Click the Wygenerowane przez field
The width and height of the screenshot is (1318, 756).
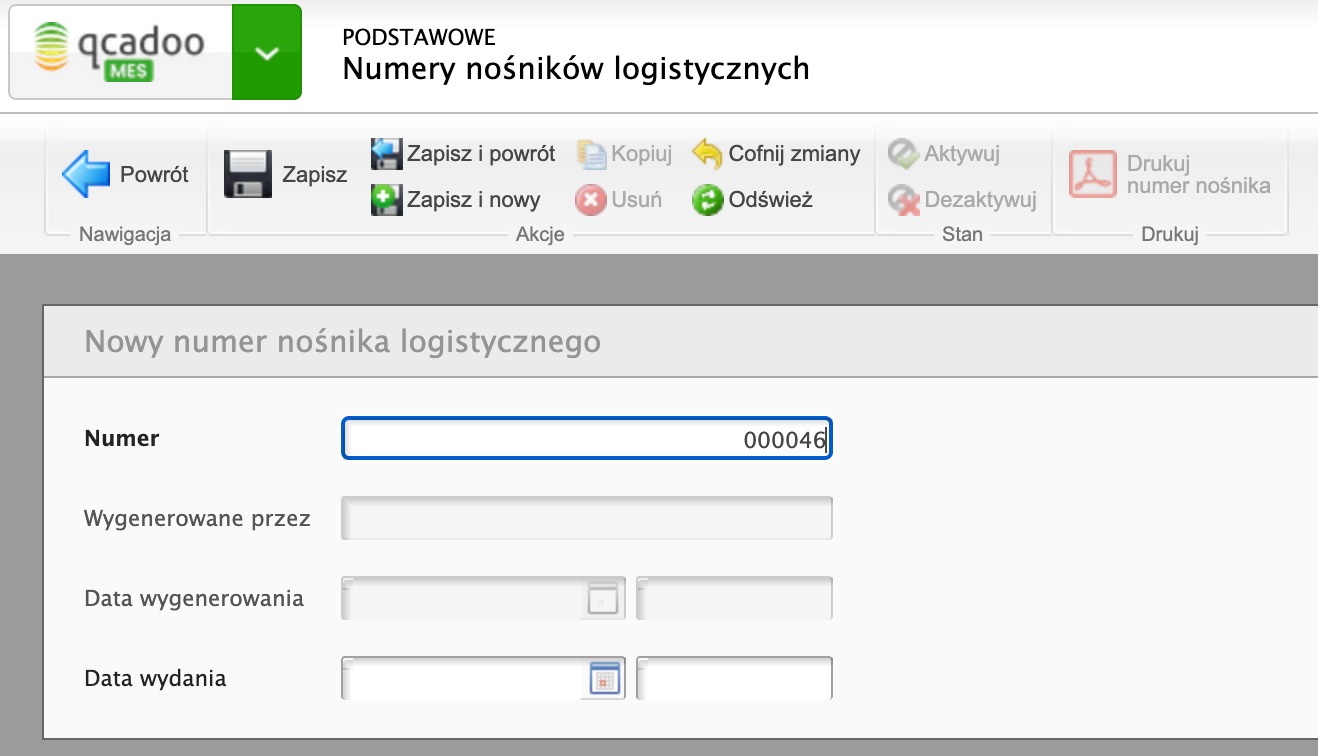click(x=587, y=518)
